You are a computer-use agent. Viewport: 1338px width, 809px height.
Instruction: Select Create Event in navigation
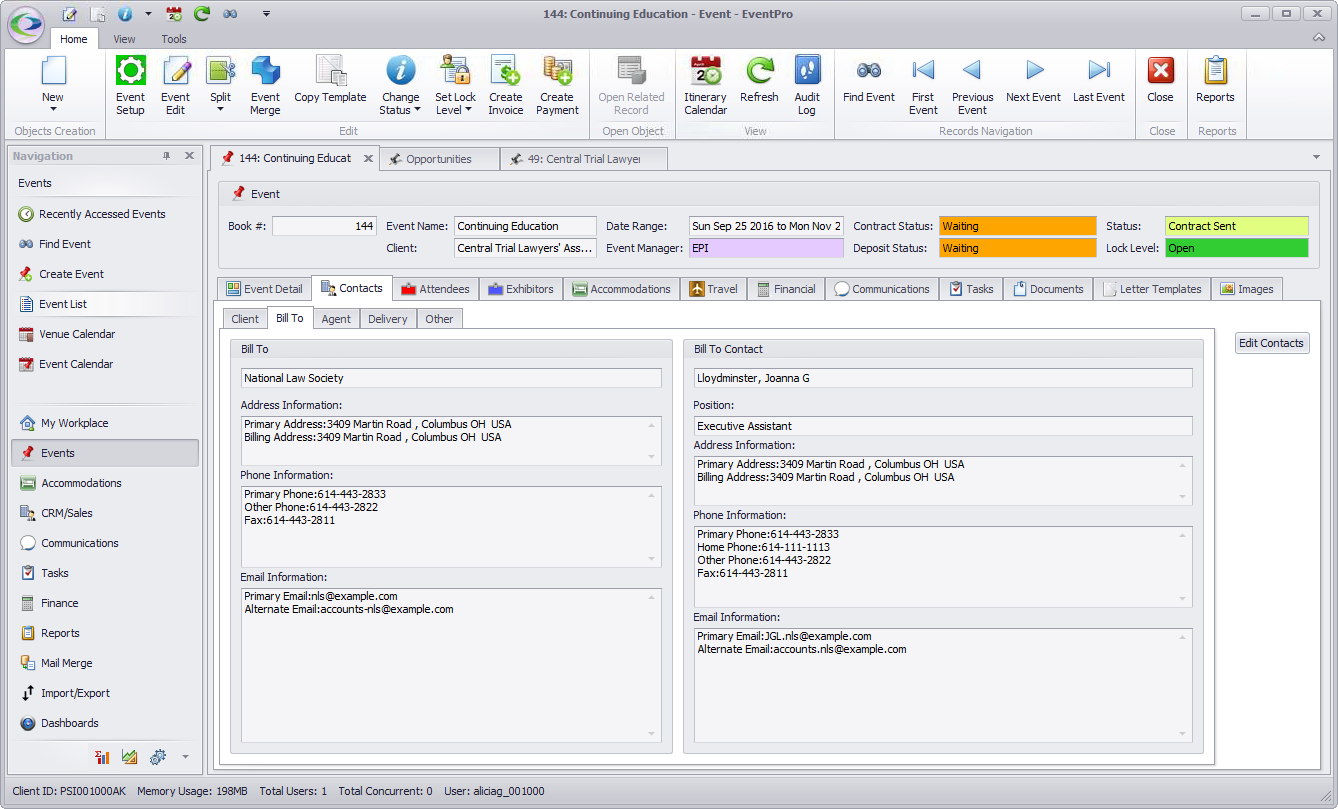click(x=71, y=274)
